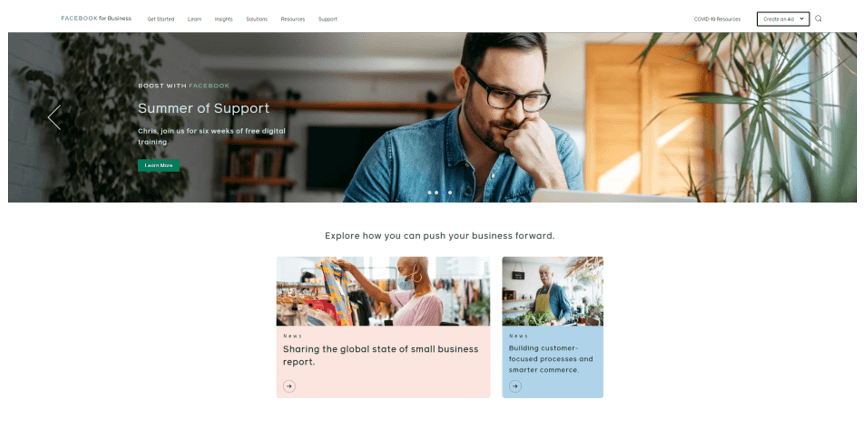Open the Insights menu
The width and height of the screenshot is (868, 427).
coord(224,19)
